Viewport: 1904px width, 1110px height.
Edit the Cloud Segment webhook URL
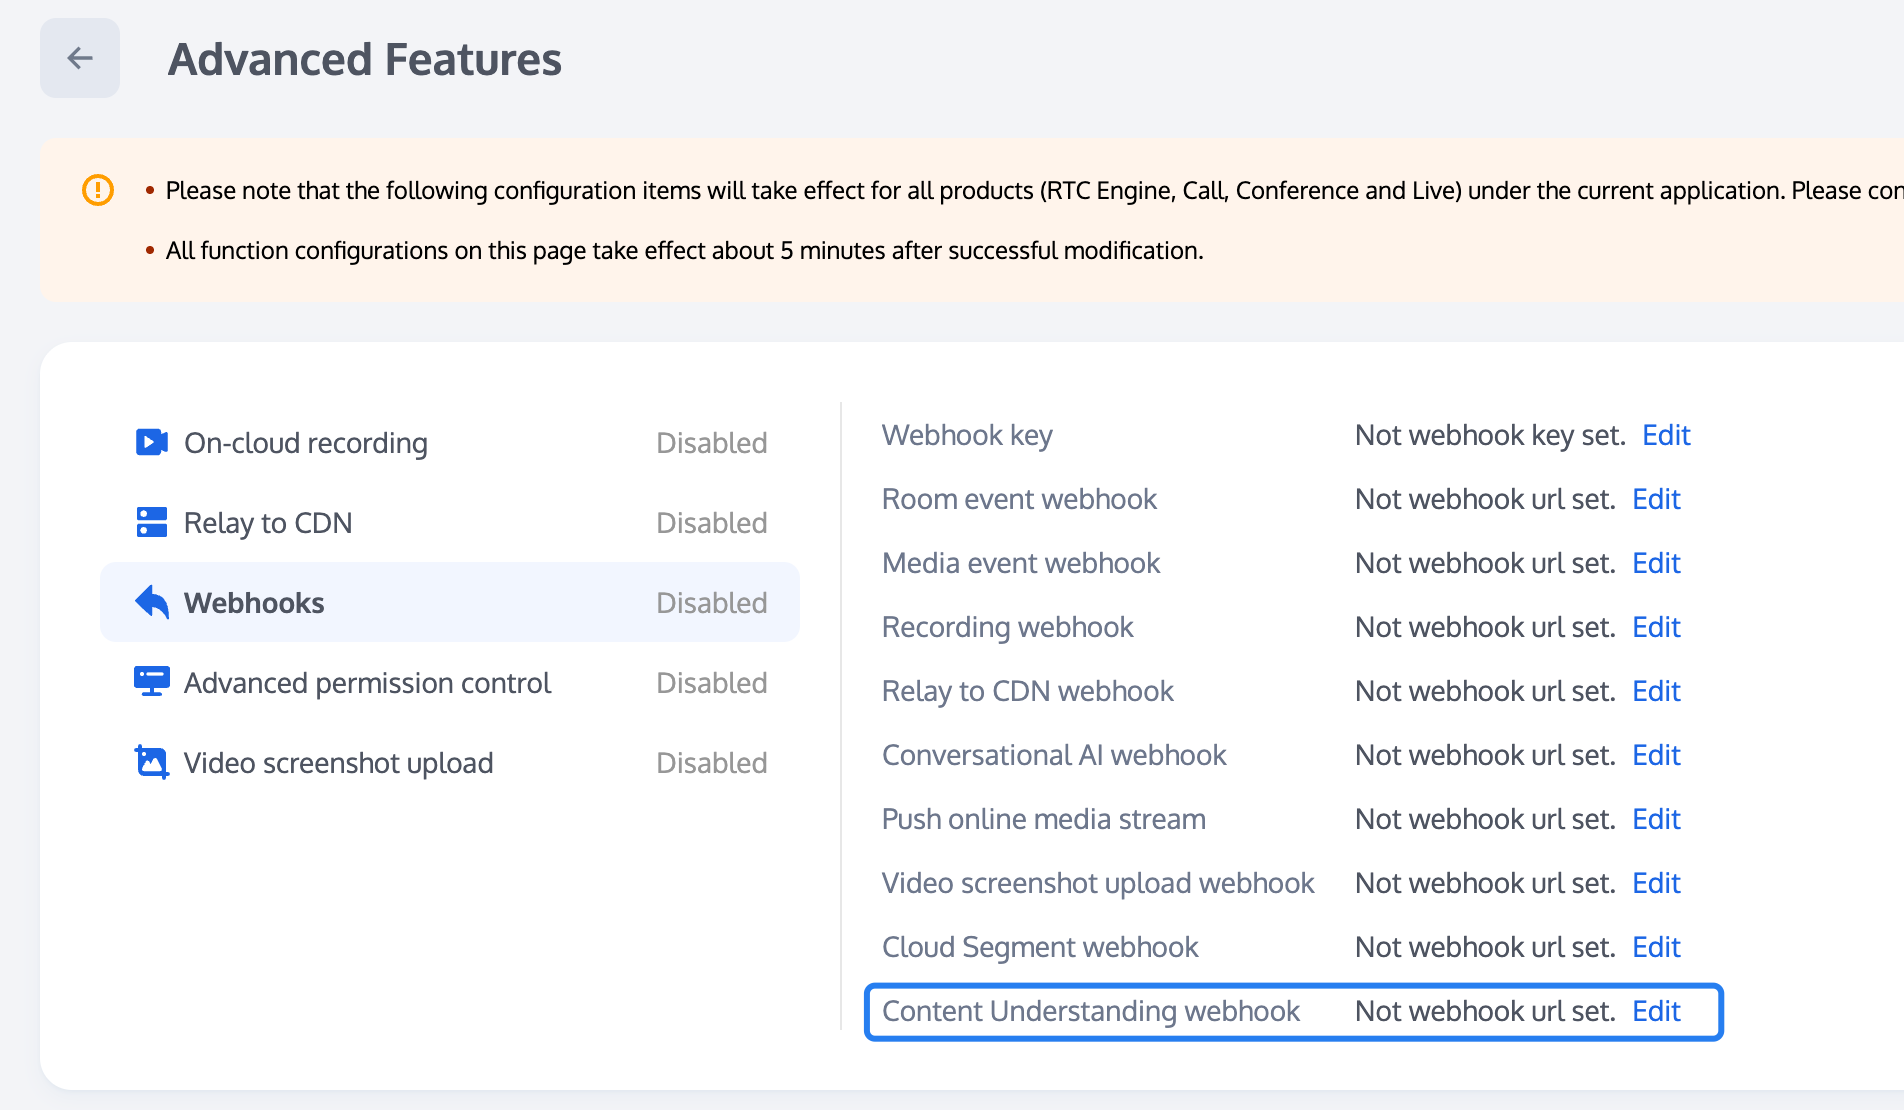click(1656, 947)
